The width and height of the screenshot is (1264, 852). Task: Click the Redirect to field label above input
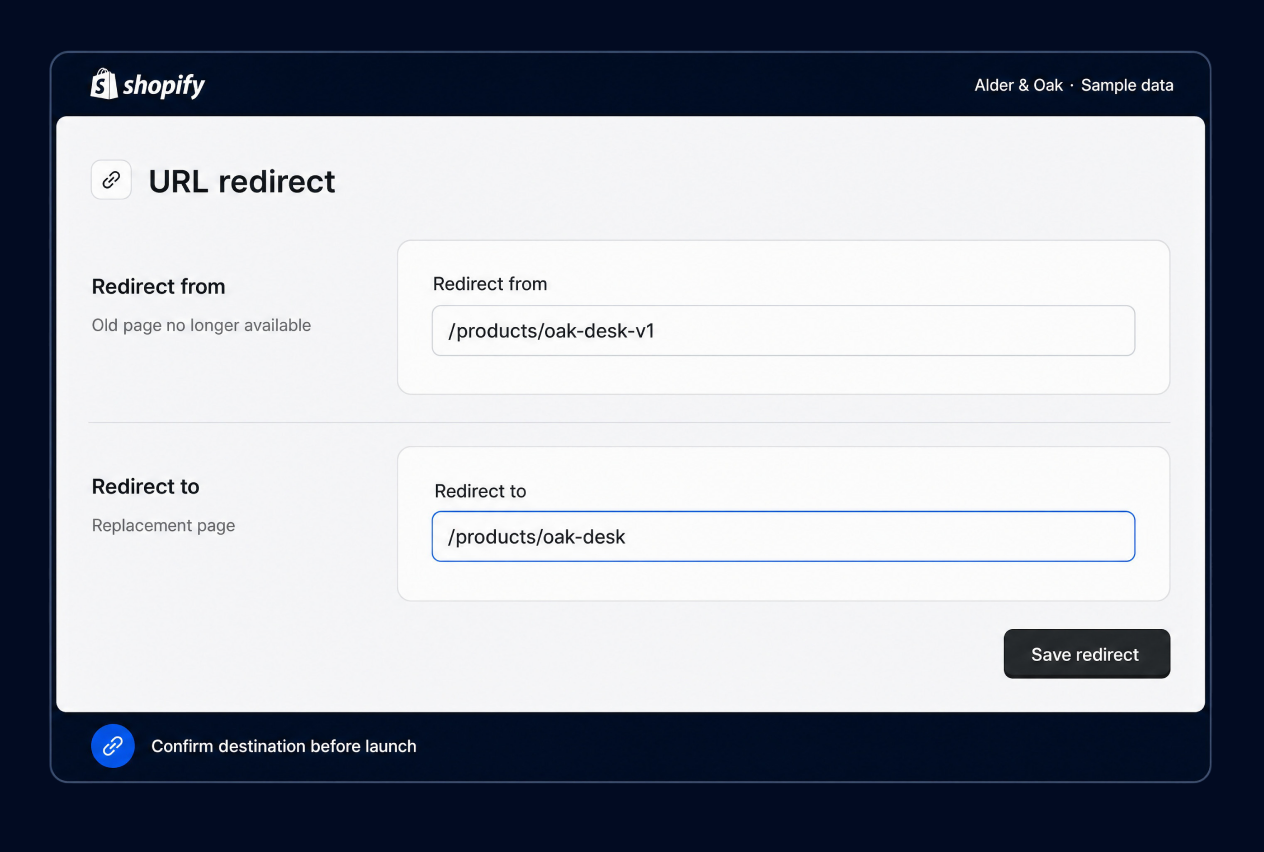click(x=480, y=491)
